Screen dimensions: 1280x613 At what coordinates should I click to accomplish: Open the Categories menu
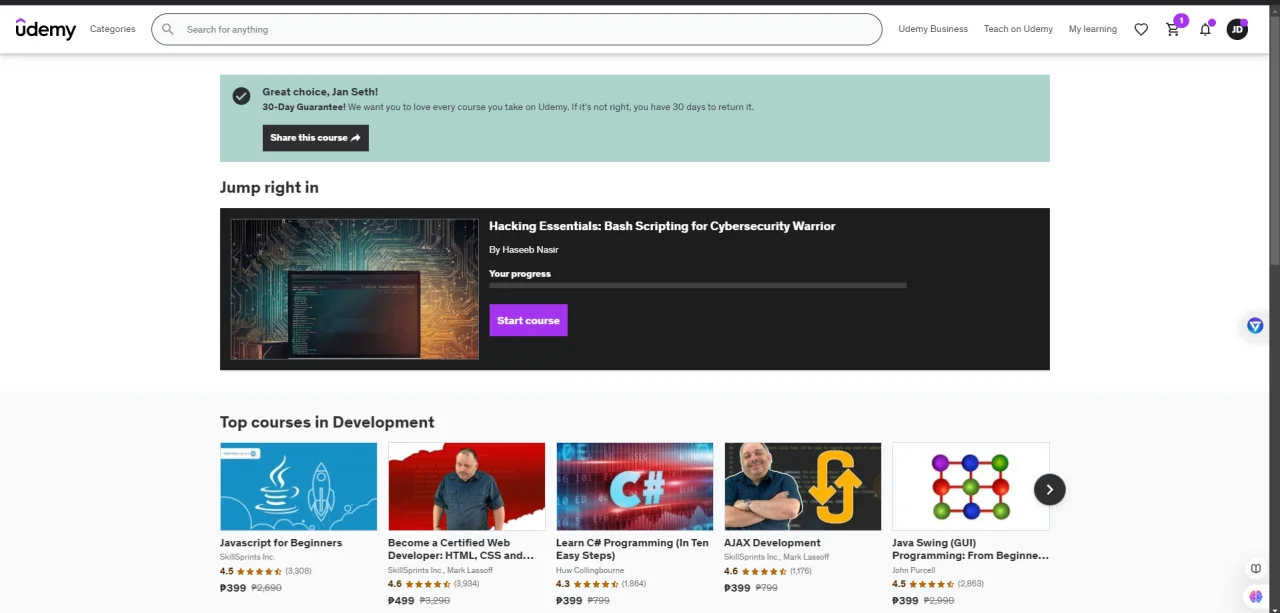tap(113, 29)
